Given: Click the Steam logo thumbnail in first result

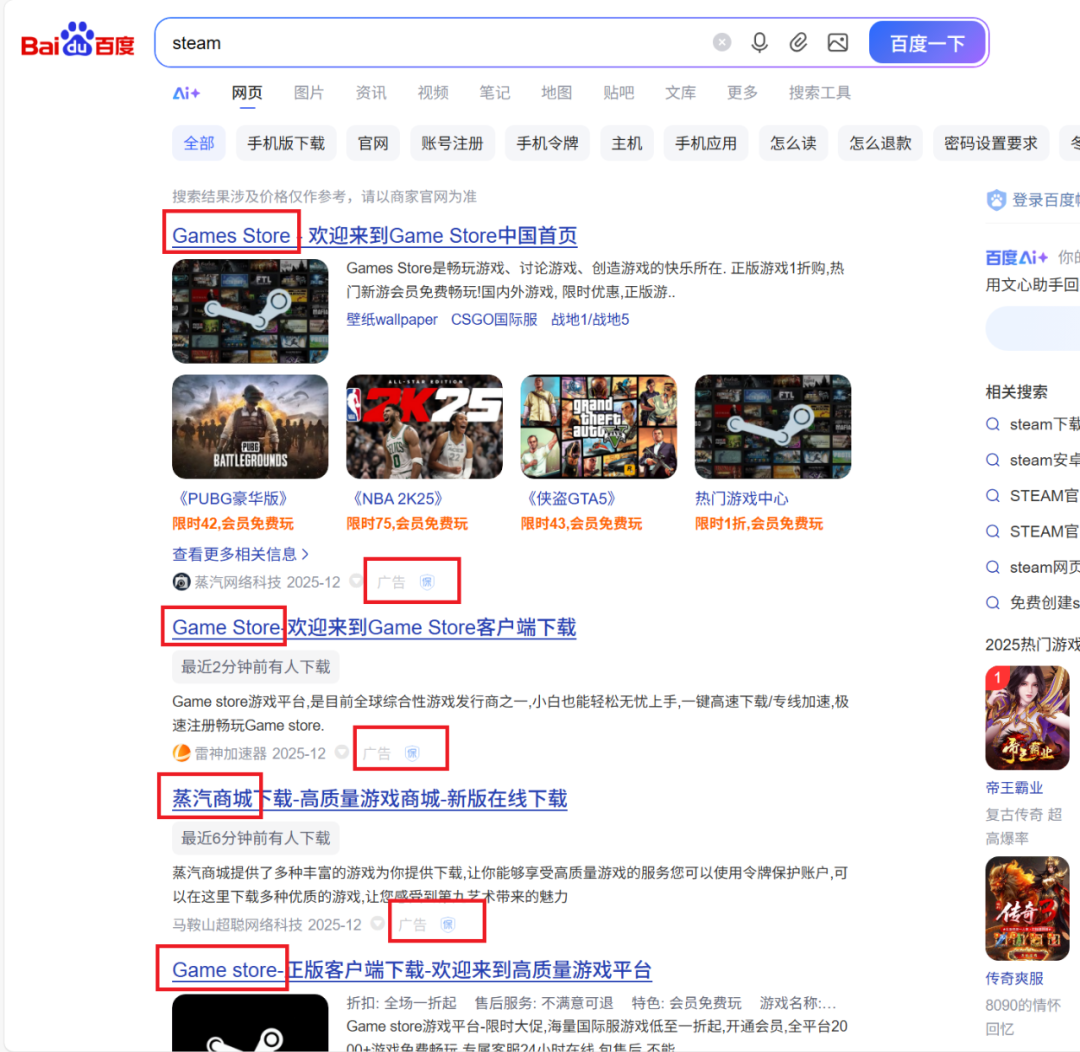Looking at the screenshot, I should point(250,311).
